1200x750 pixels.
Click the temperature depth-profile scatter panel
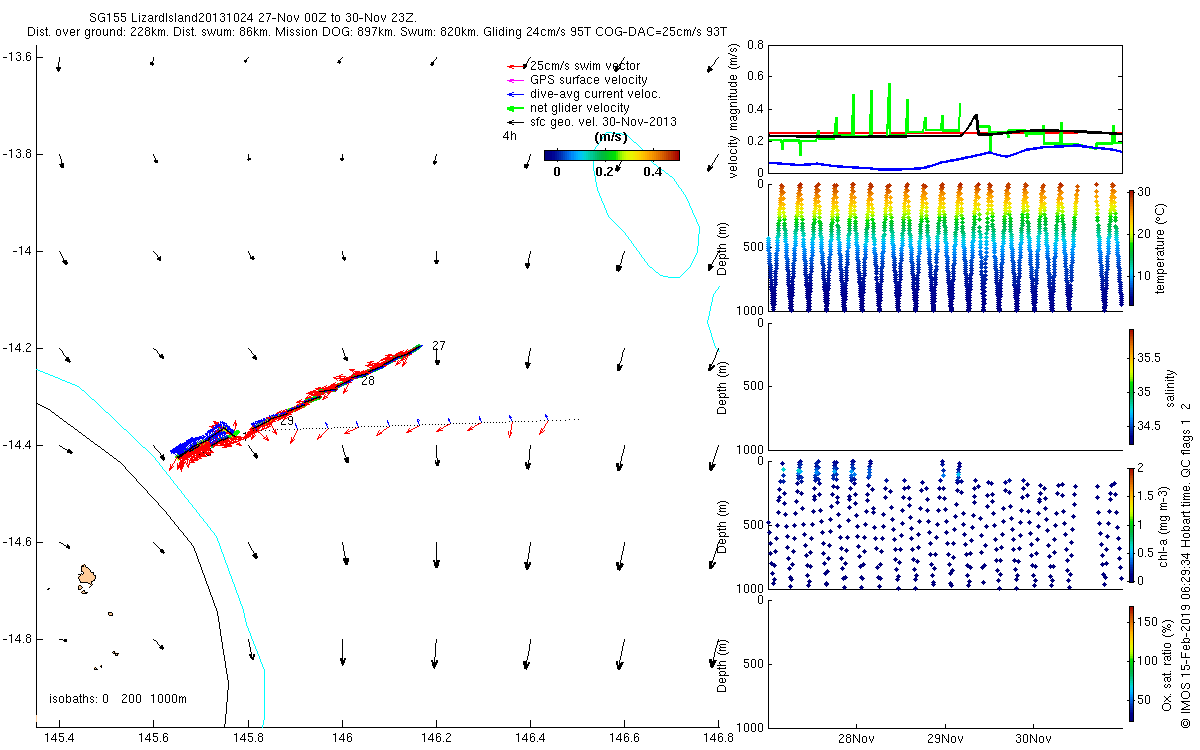945,247
